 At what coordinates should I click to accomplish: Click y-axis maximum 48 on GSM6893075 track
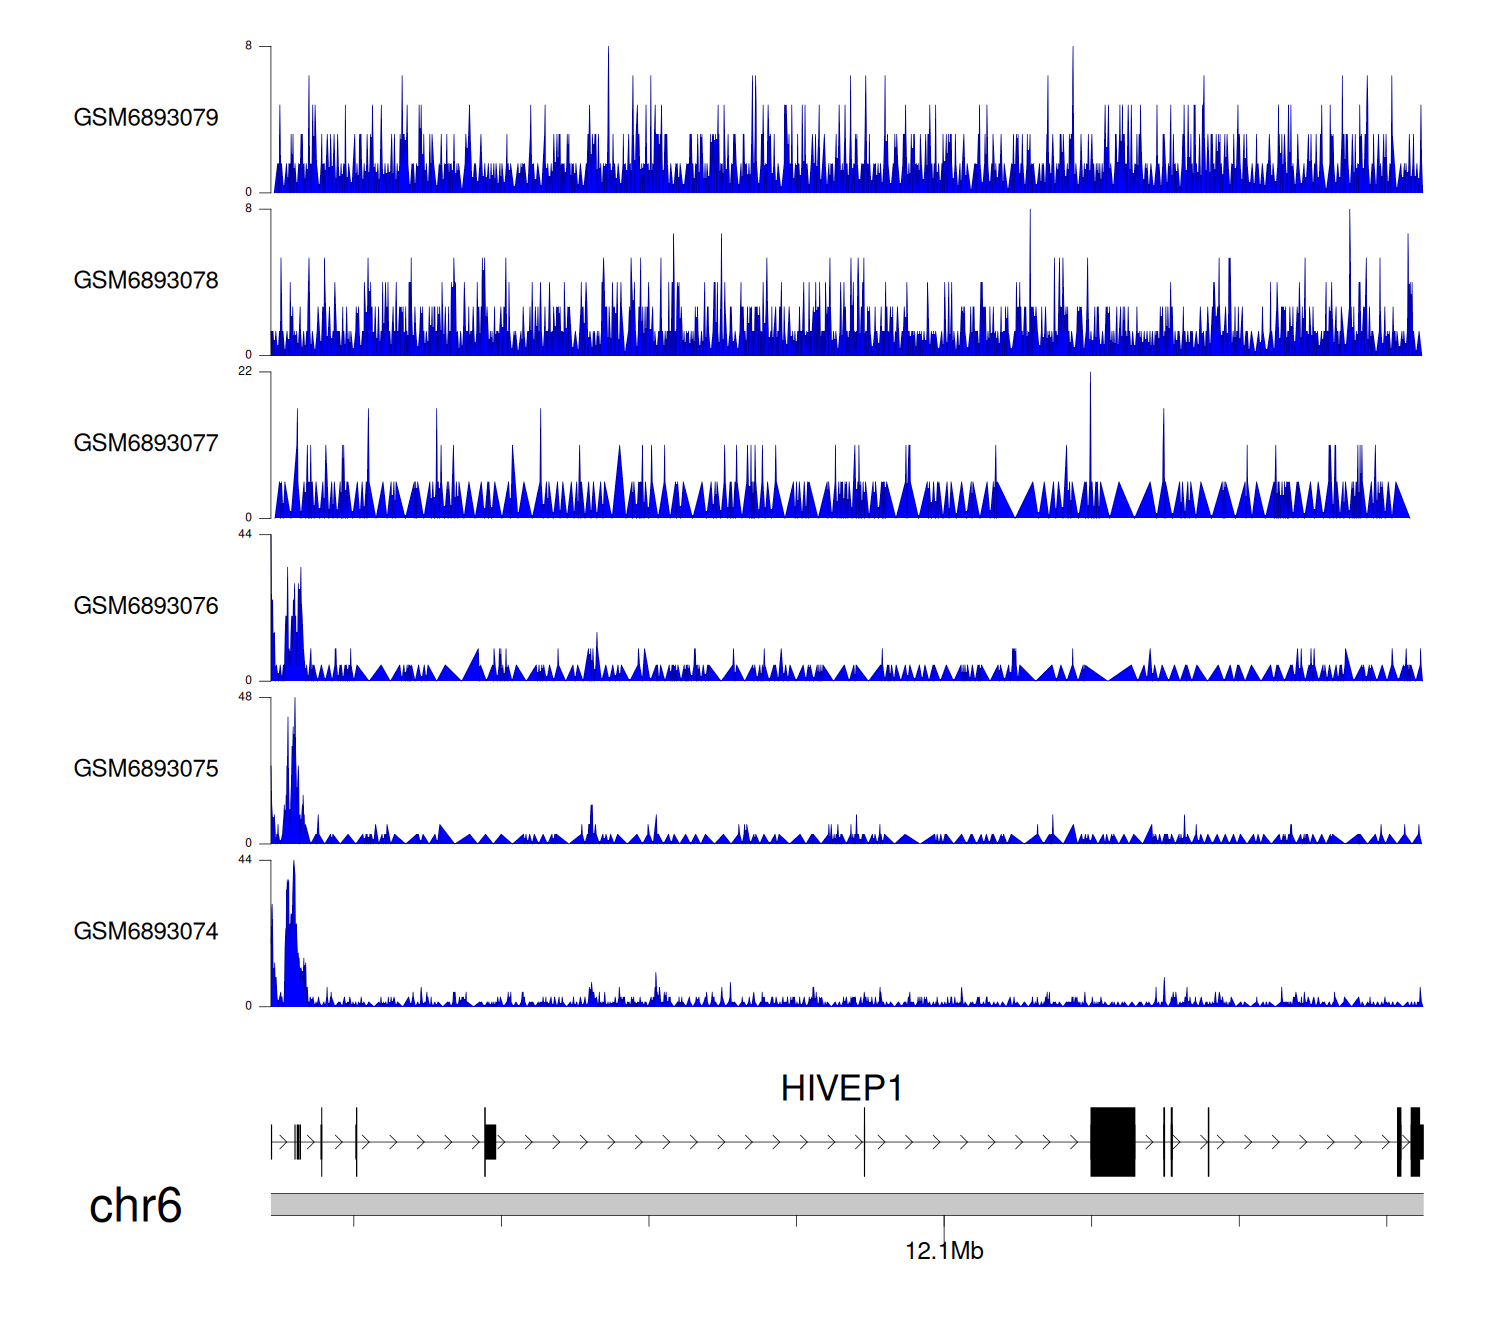point(245,697)
